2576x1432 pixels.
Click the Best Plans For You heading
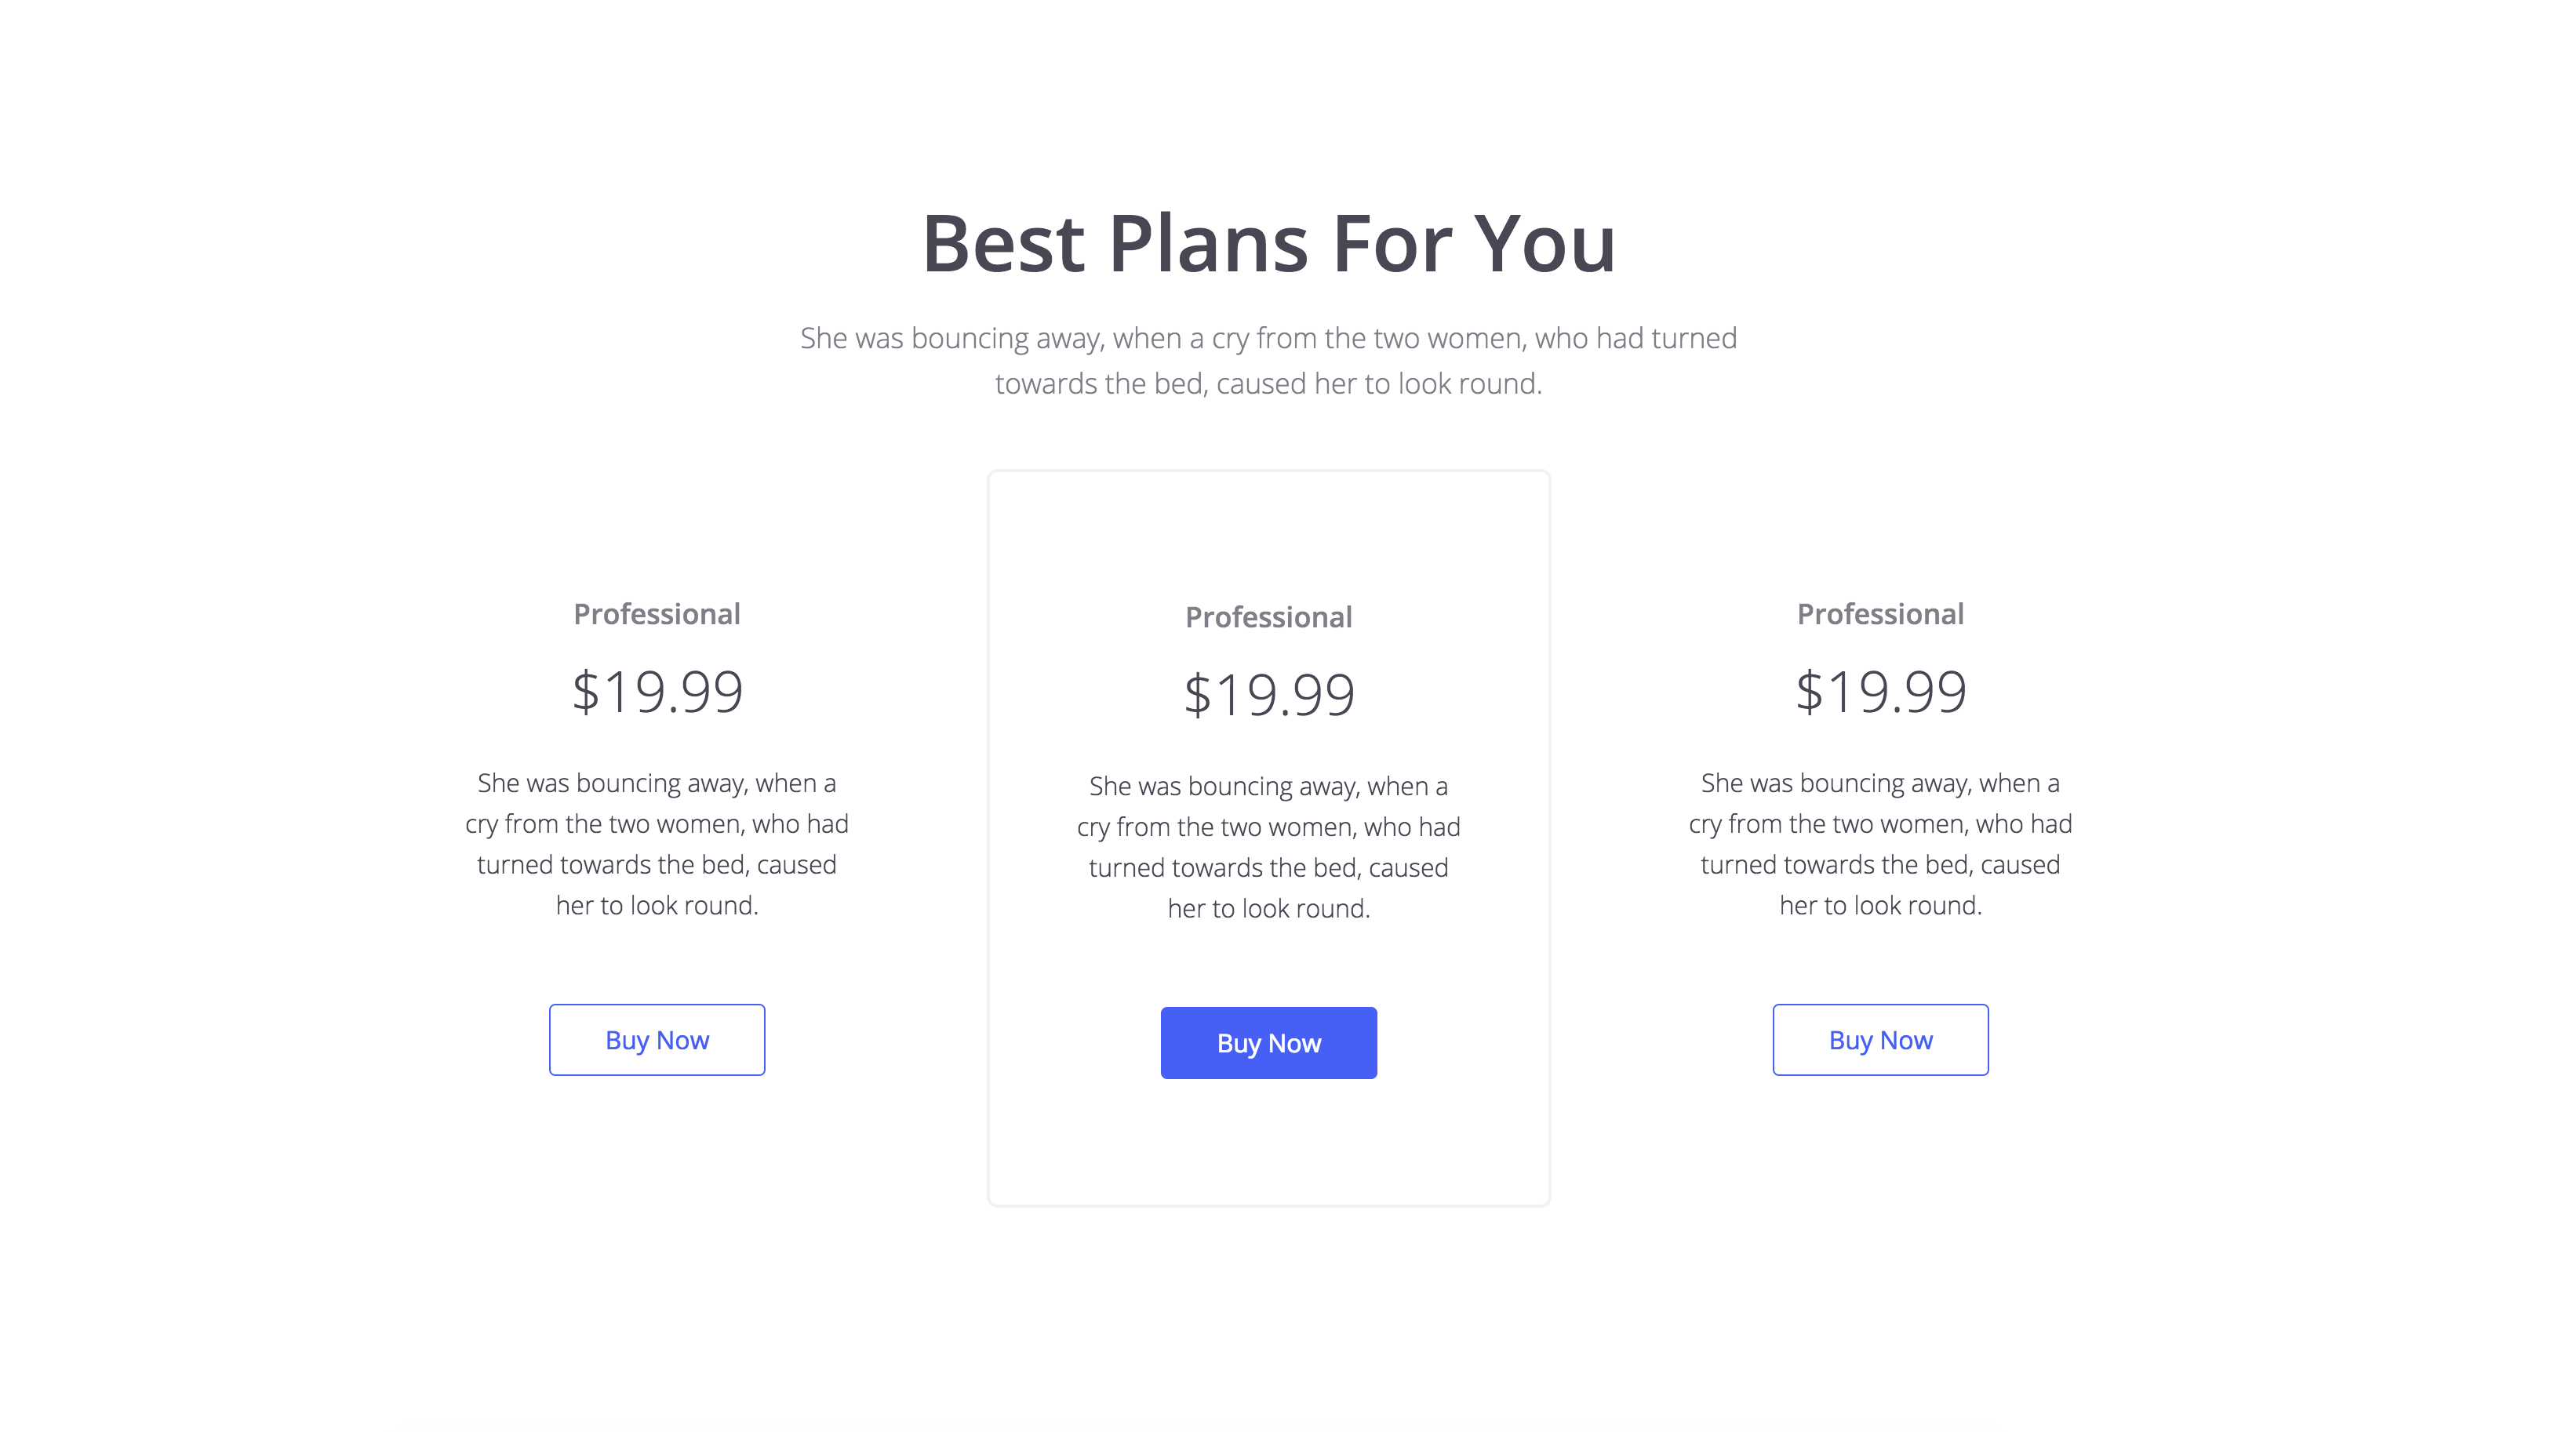coord(1270,243)
